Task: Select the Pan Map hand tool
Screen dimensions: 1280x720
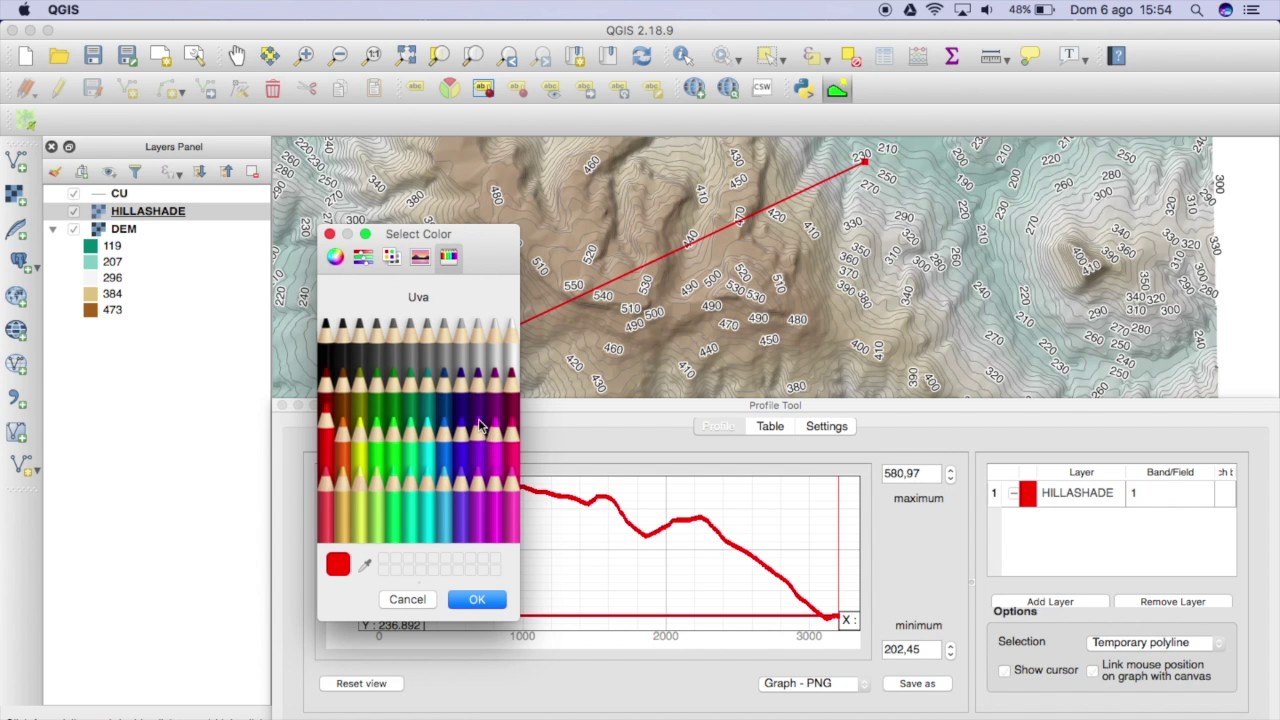Action: tap(236, 56)
